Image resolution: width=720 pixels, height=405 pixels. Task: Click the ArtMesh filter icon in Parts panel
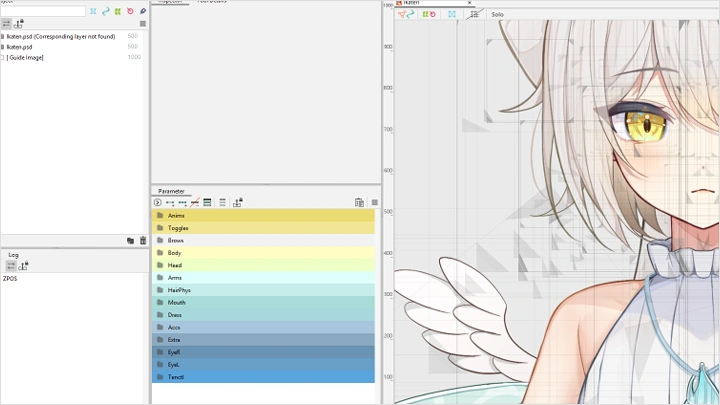coord(93,11)
